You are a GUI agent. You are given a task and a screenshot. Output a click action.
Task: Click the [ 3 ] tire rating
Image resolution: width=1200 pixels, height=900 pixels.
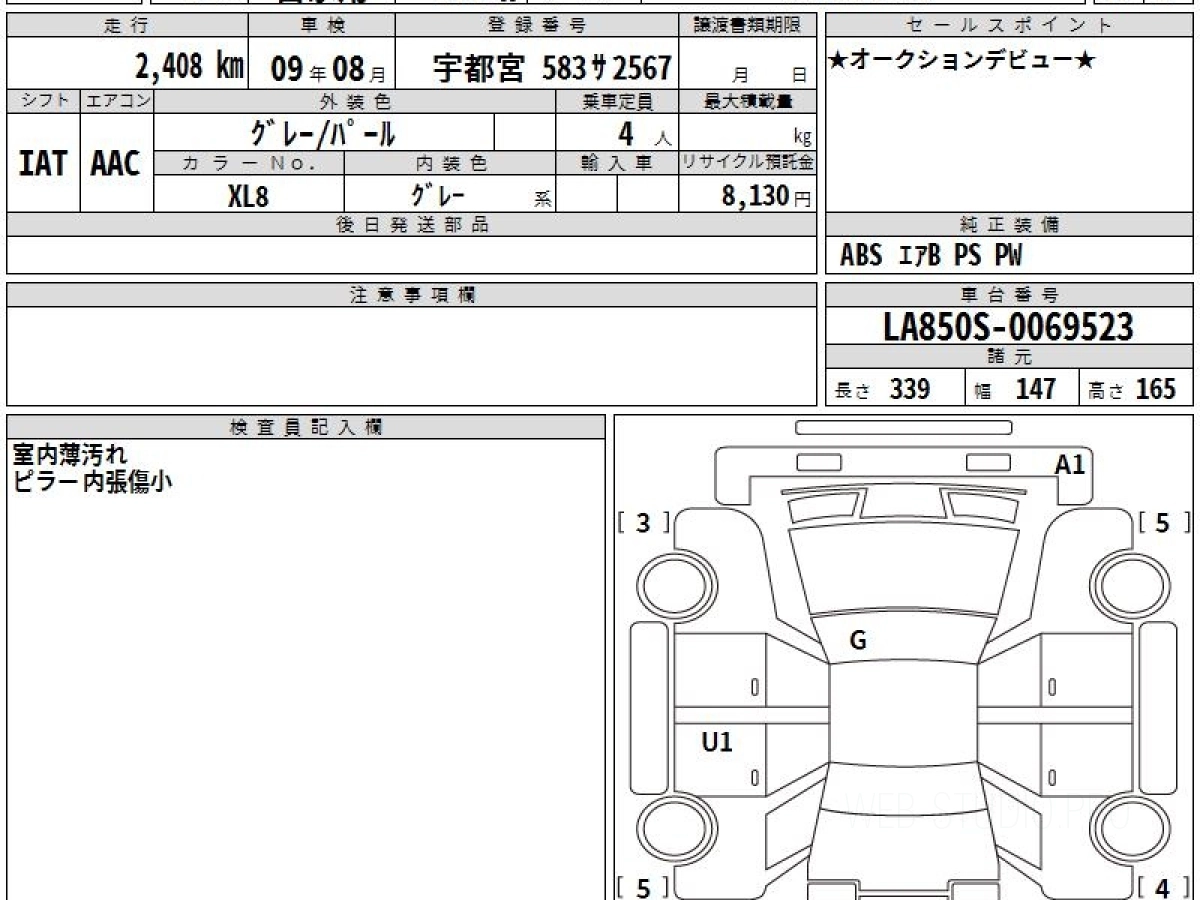643,522
